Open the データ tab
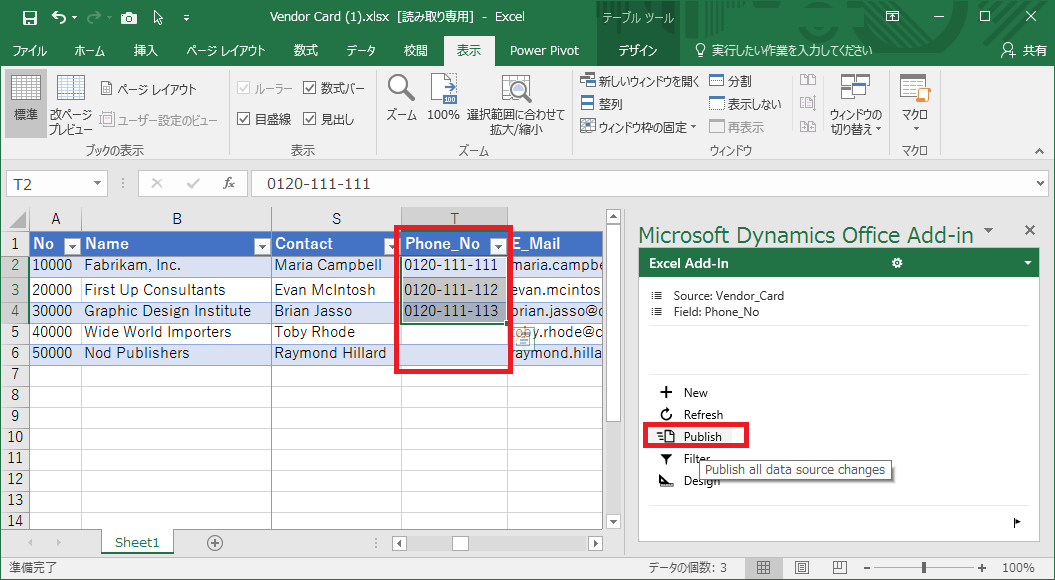This screenshot has height=580, width=1055. pos(361,50)
